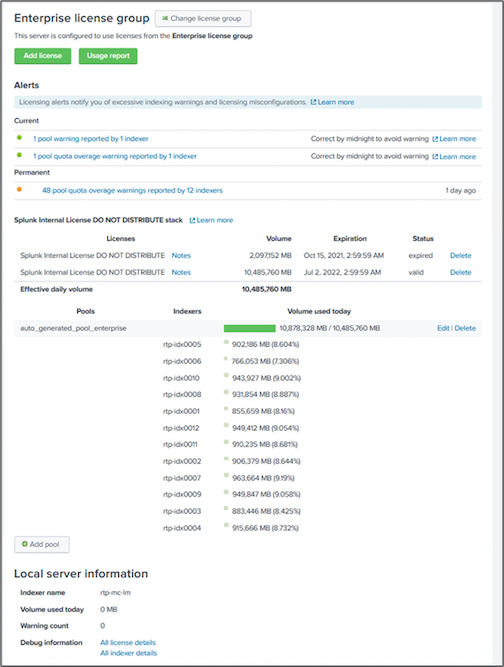Screen dimensions: 504x667
Task: Click Learn more beside quota overage alert
Action: 454,157
